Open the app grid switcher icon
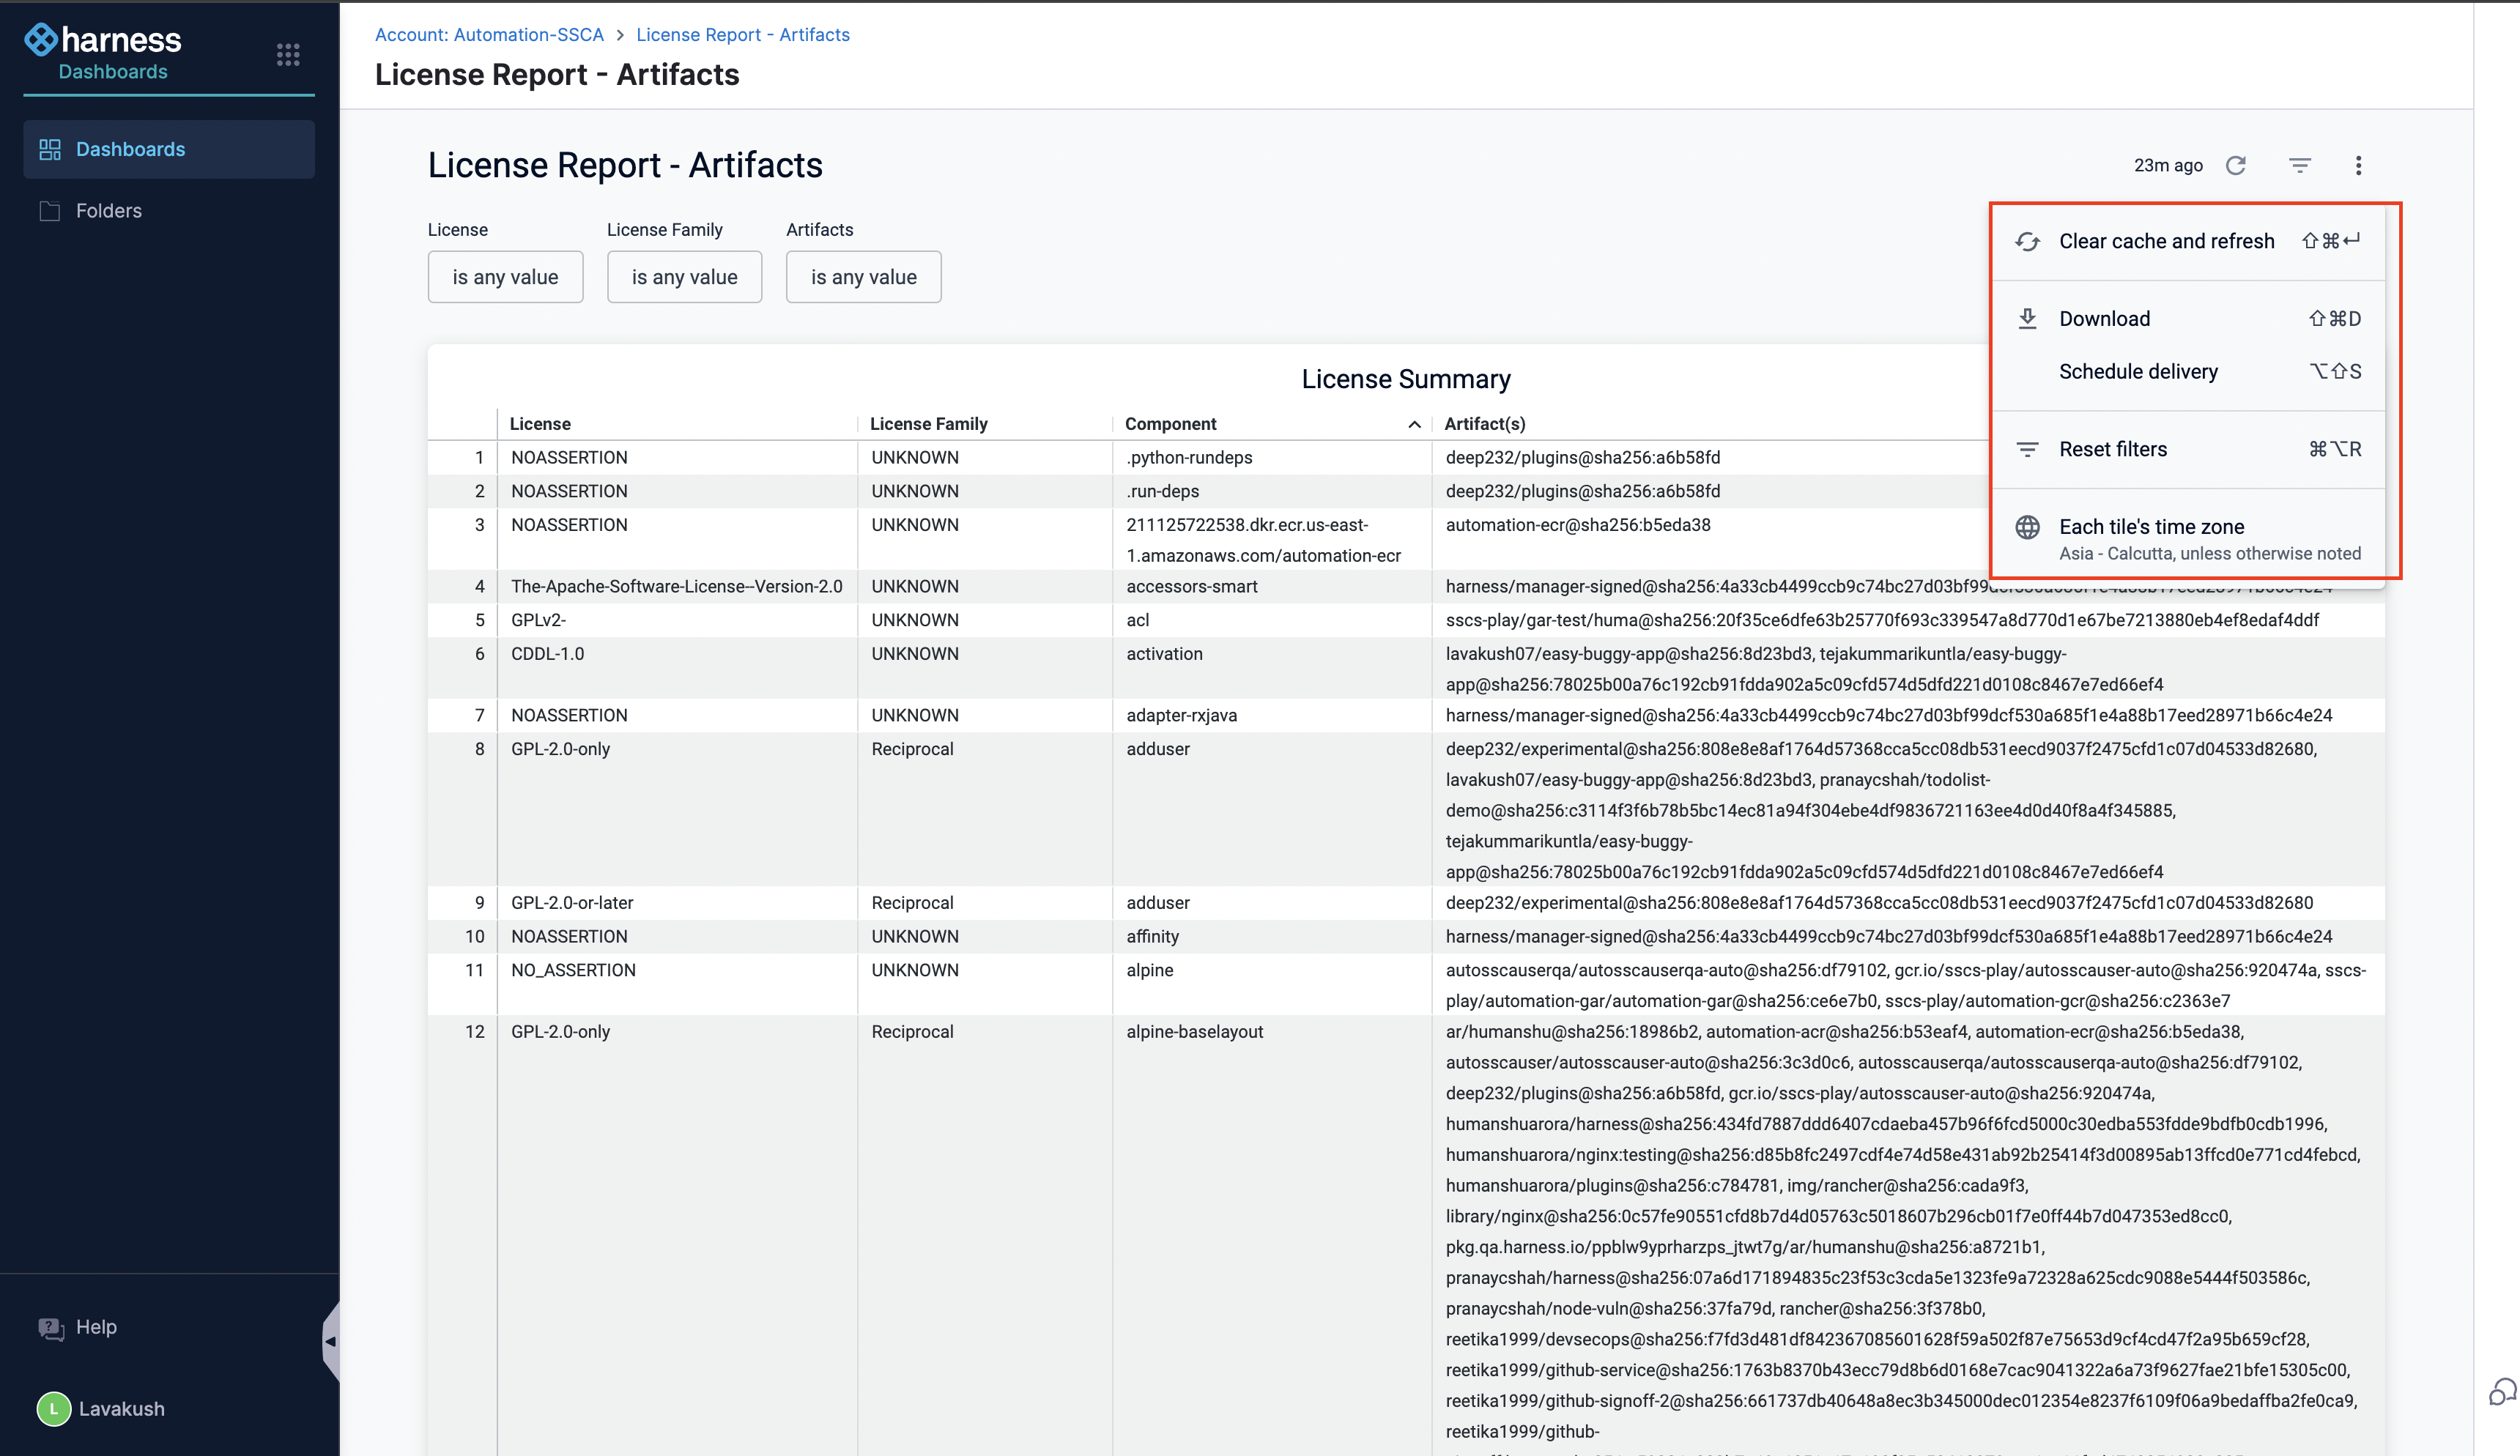Image resolution: width=2520 pixels, height=1456 pixels. click(288, 54)
